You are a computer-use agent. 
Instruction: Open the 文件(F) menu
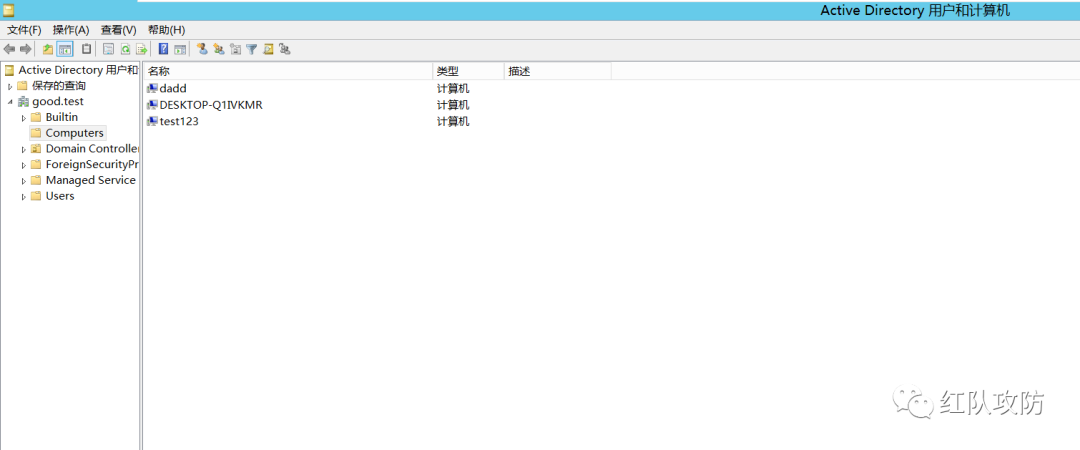[x=24, y=30]
